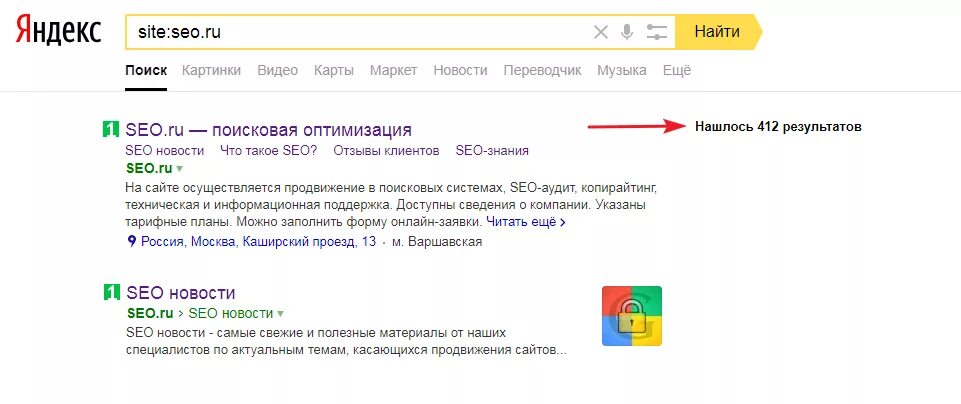Viewport: 961px width, 404px height.
Task: Open the Переводчик tab
Action: coord(542,71)
